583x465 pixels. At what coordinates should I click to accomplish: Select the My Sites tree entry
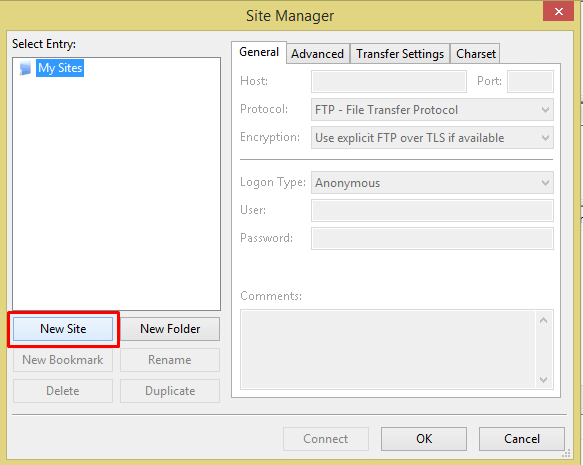[x=60, y=68]
